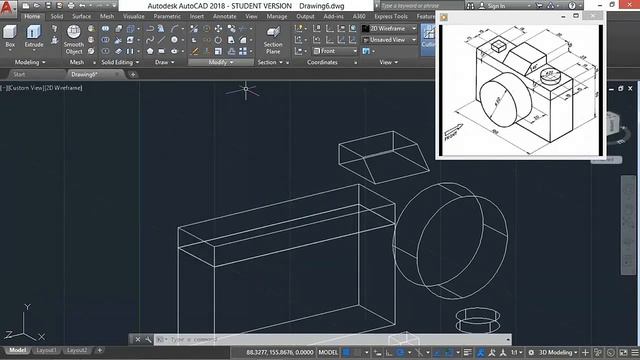Select the Rectangle draw tool

tap(161, 51)
